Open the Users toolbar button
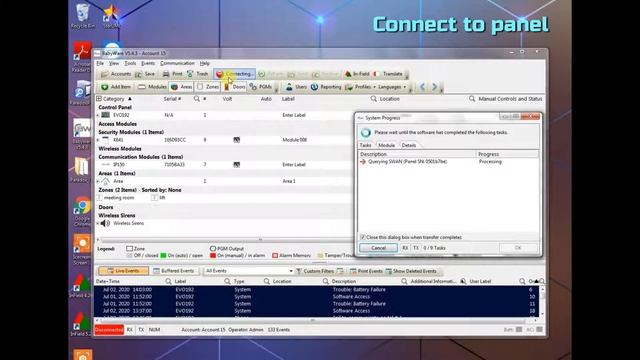 coord(296,87)
